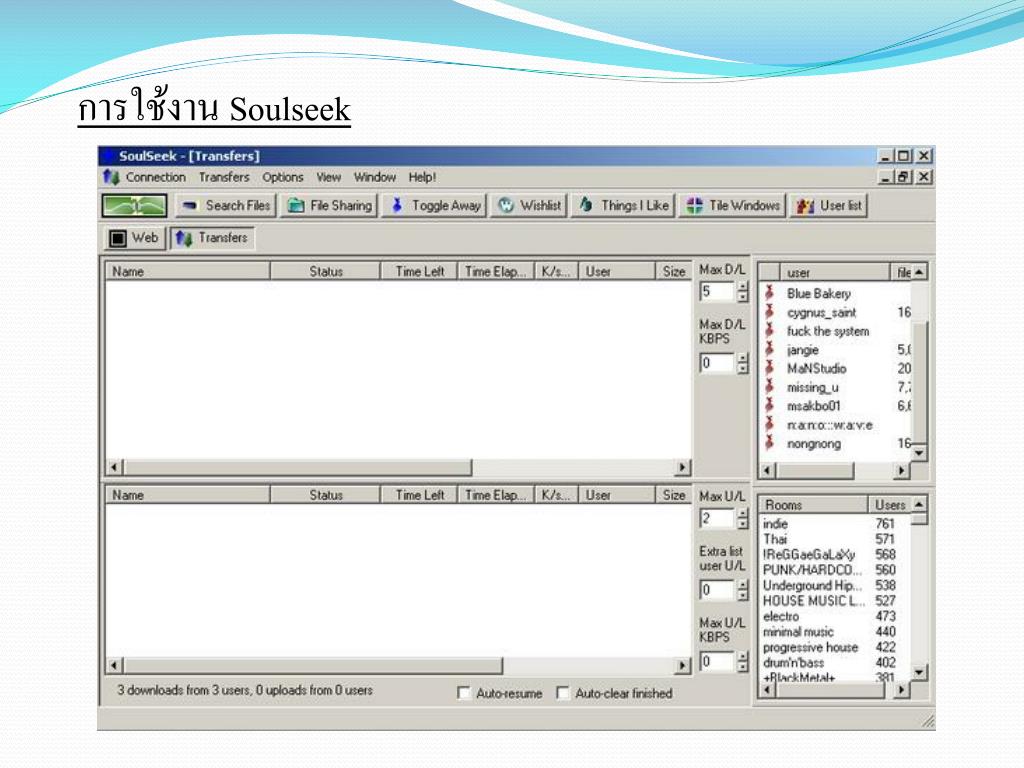
Task: Switch to the Transfers tab
Action: tap(212, 238)
